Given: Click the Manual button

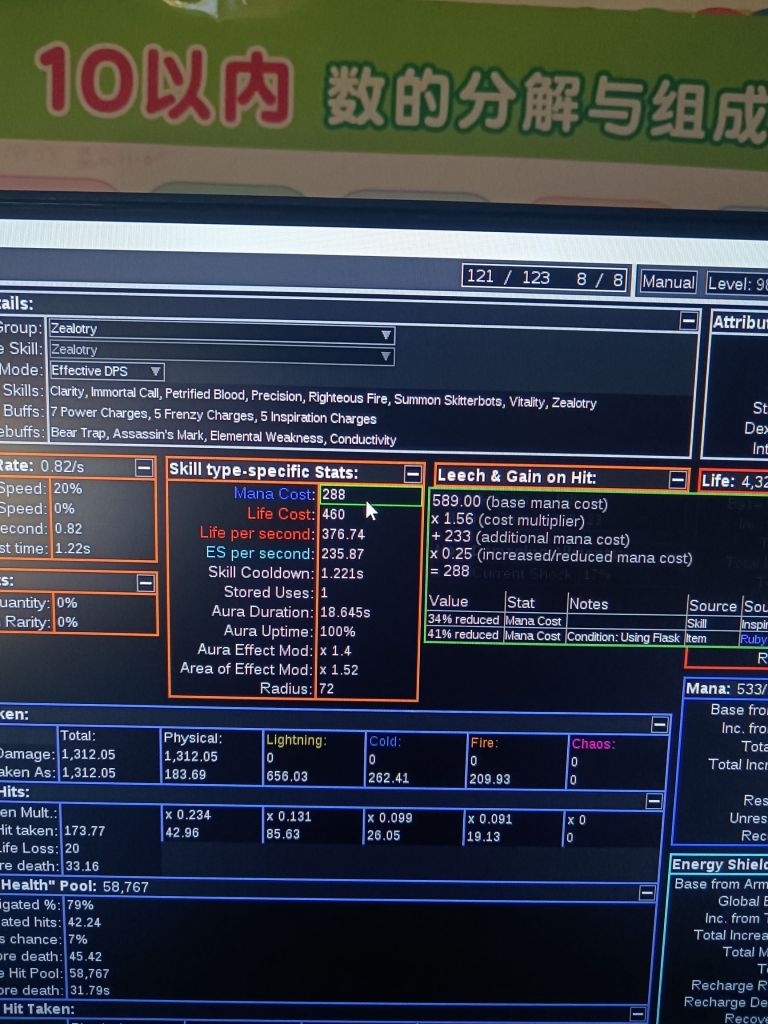Looking at the screenshot, I should point(667,282).
